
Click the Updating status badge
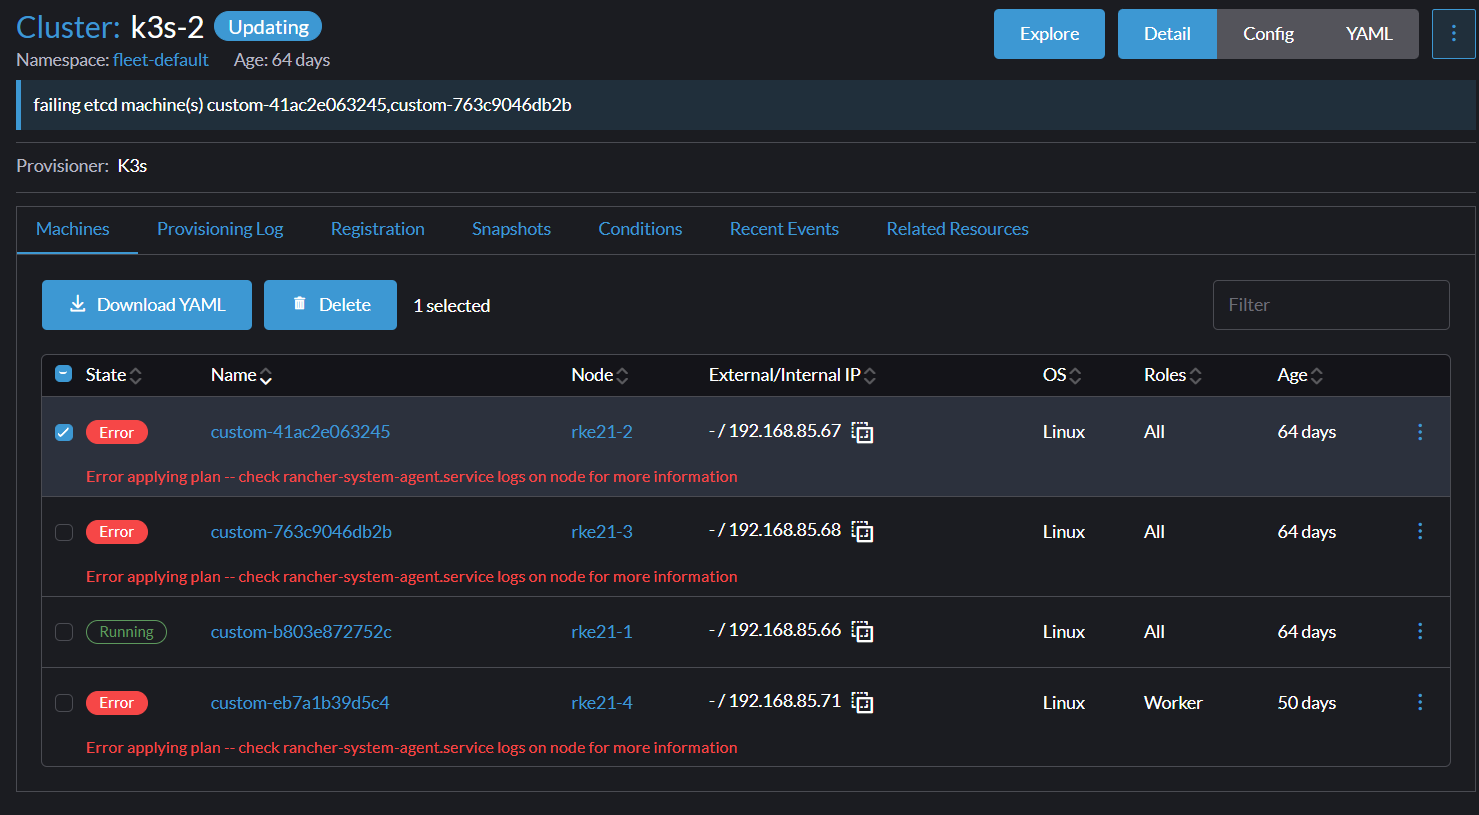(x=268, y=27)
